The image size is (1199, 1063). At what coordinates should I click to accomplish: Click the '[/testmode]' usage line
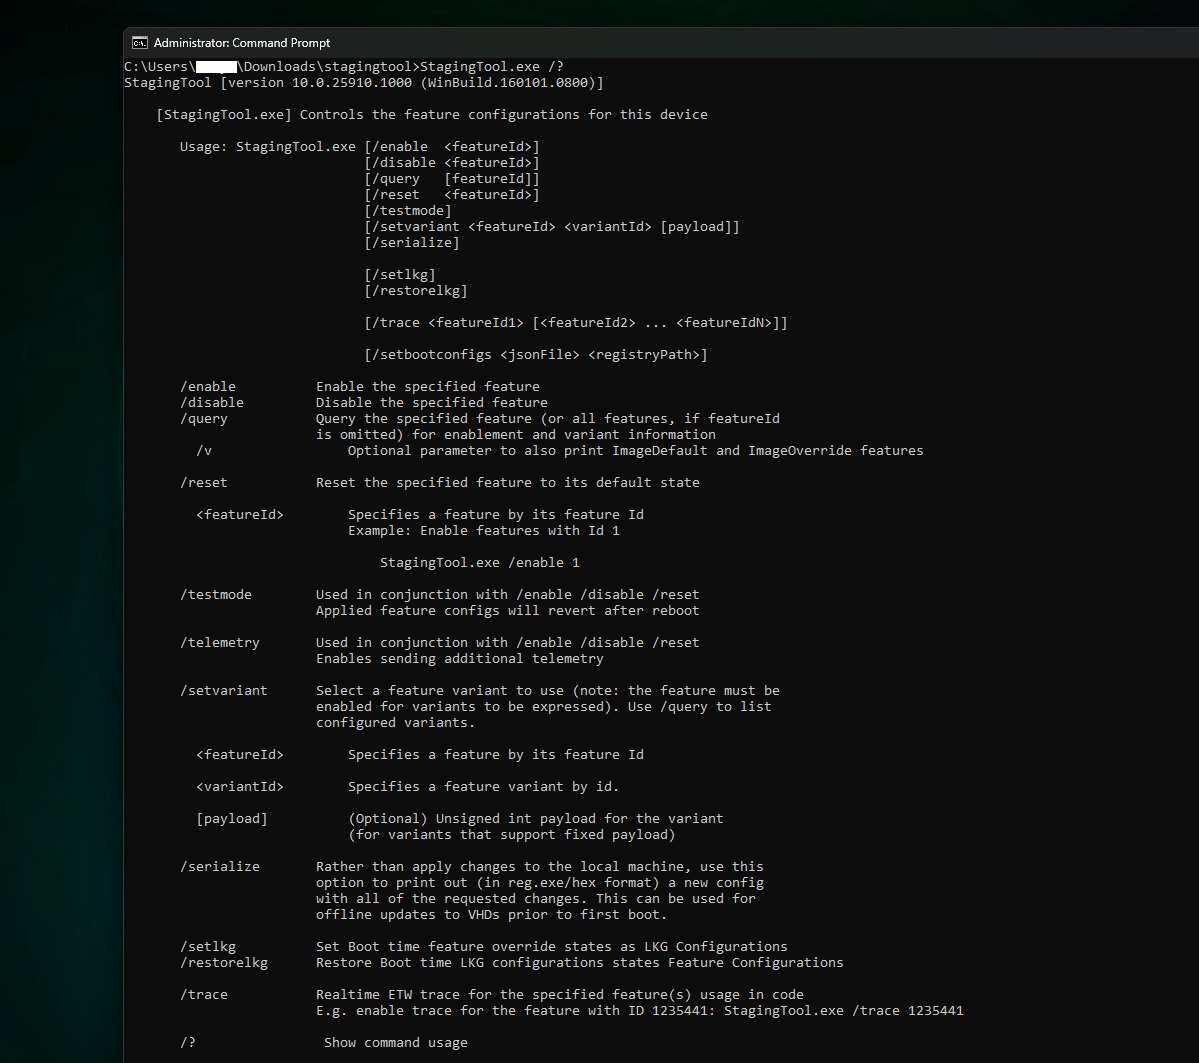[x=408, y=211]
